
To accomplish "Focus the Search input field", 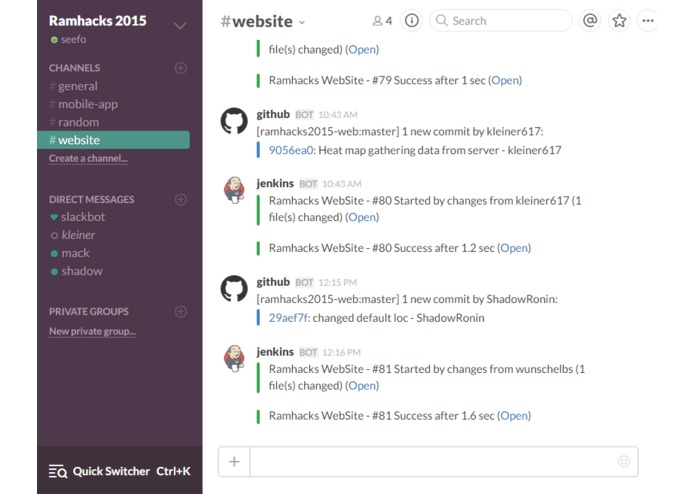I will pos(501,20).
